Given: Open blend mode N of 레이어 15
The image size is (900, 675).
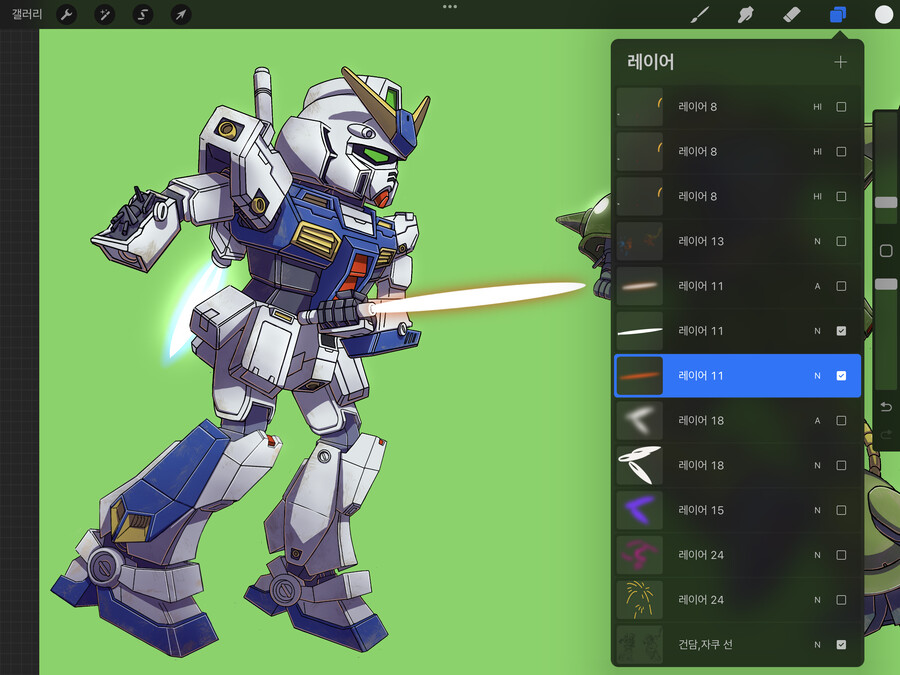Looking at the screenshot, I should tap(817, 510).
